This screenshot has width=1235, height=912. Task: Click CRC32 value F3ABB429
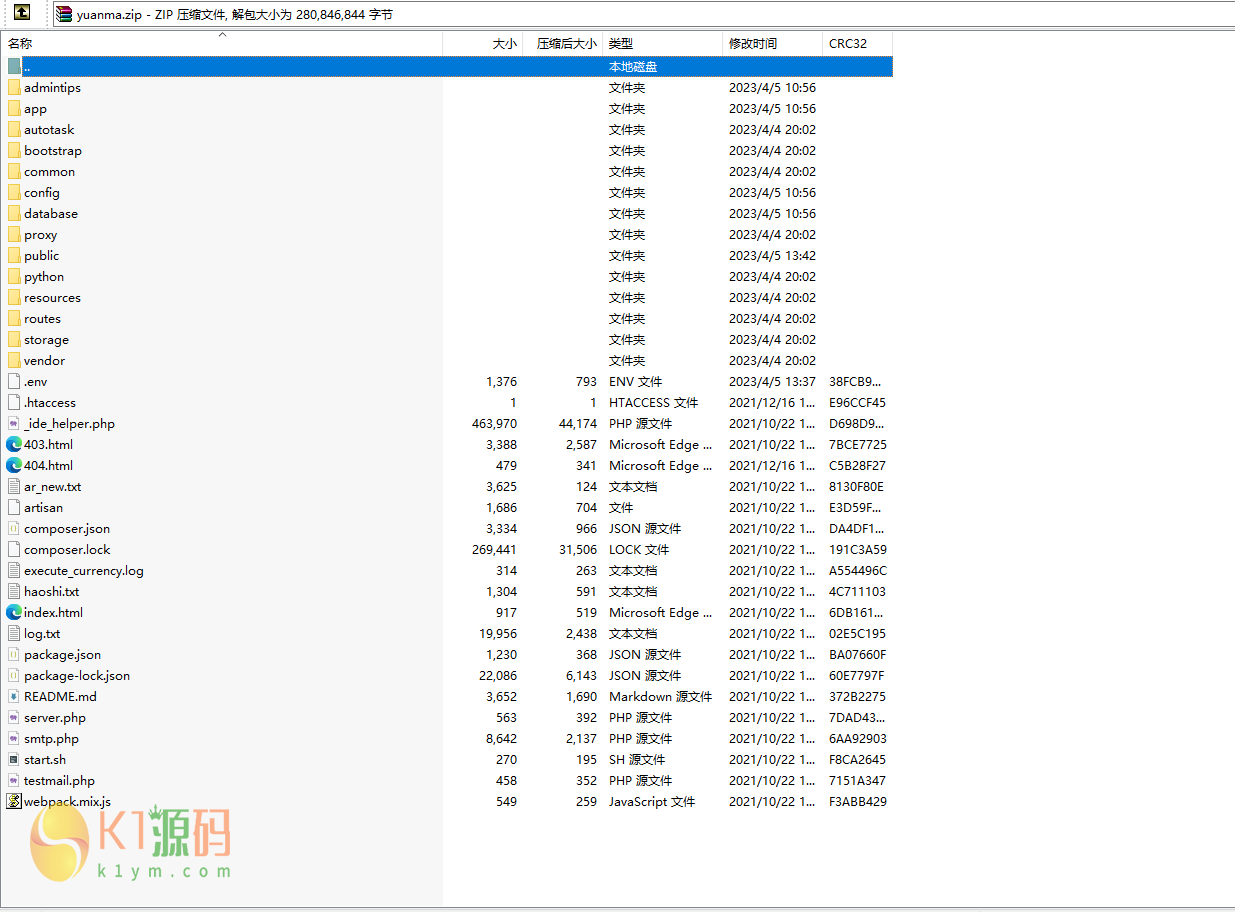[858, 801]
